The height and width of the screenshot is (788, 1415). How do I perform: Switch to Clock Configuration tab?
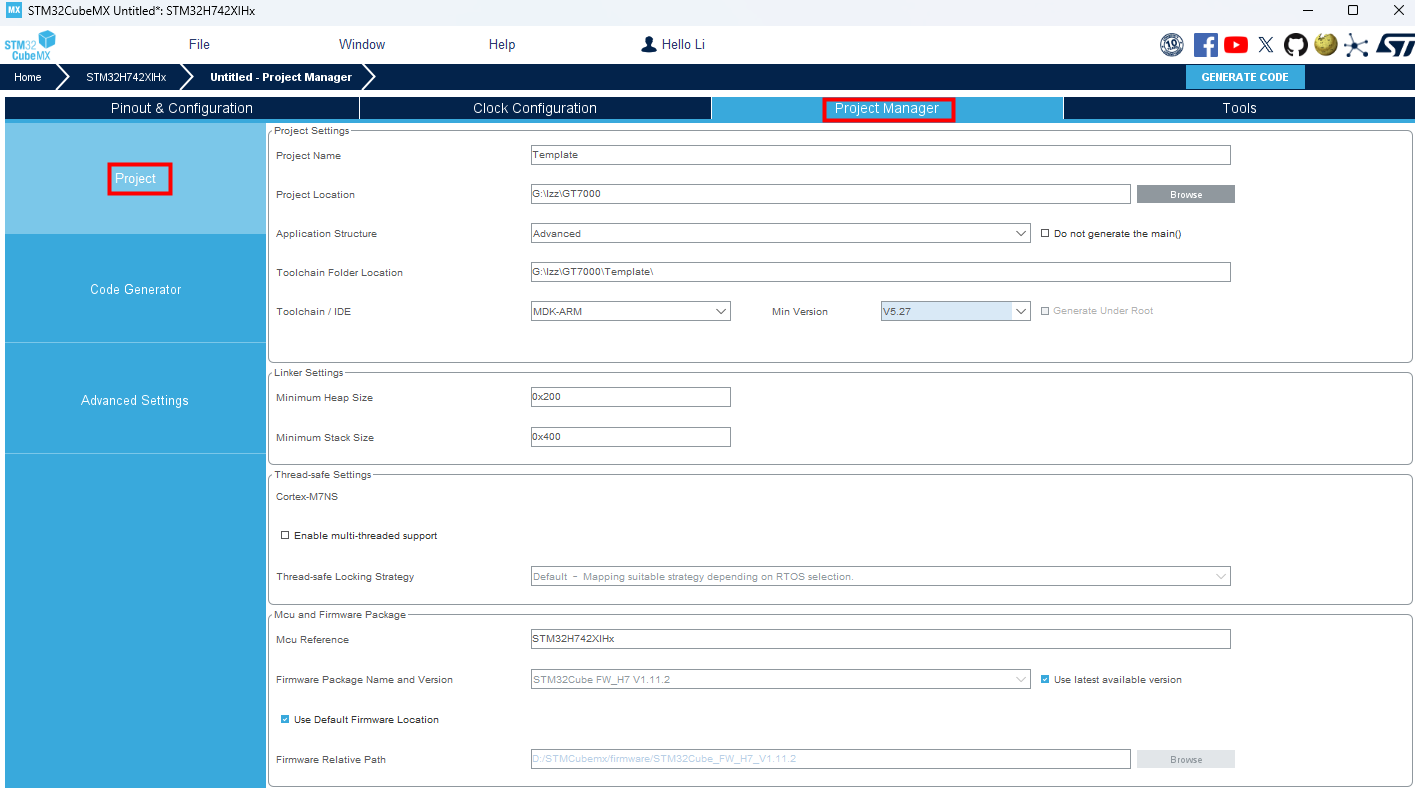tap(535, 108)
